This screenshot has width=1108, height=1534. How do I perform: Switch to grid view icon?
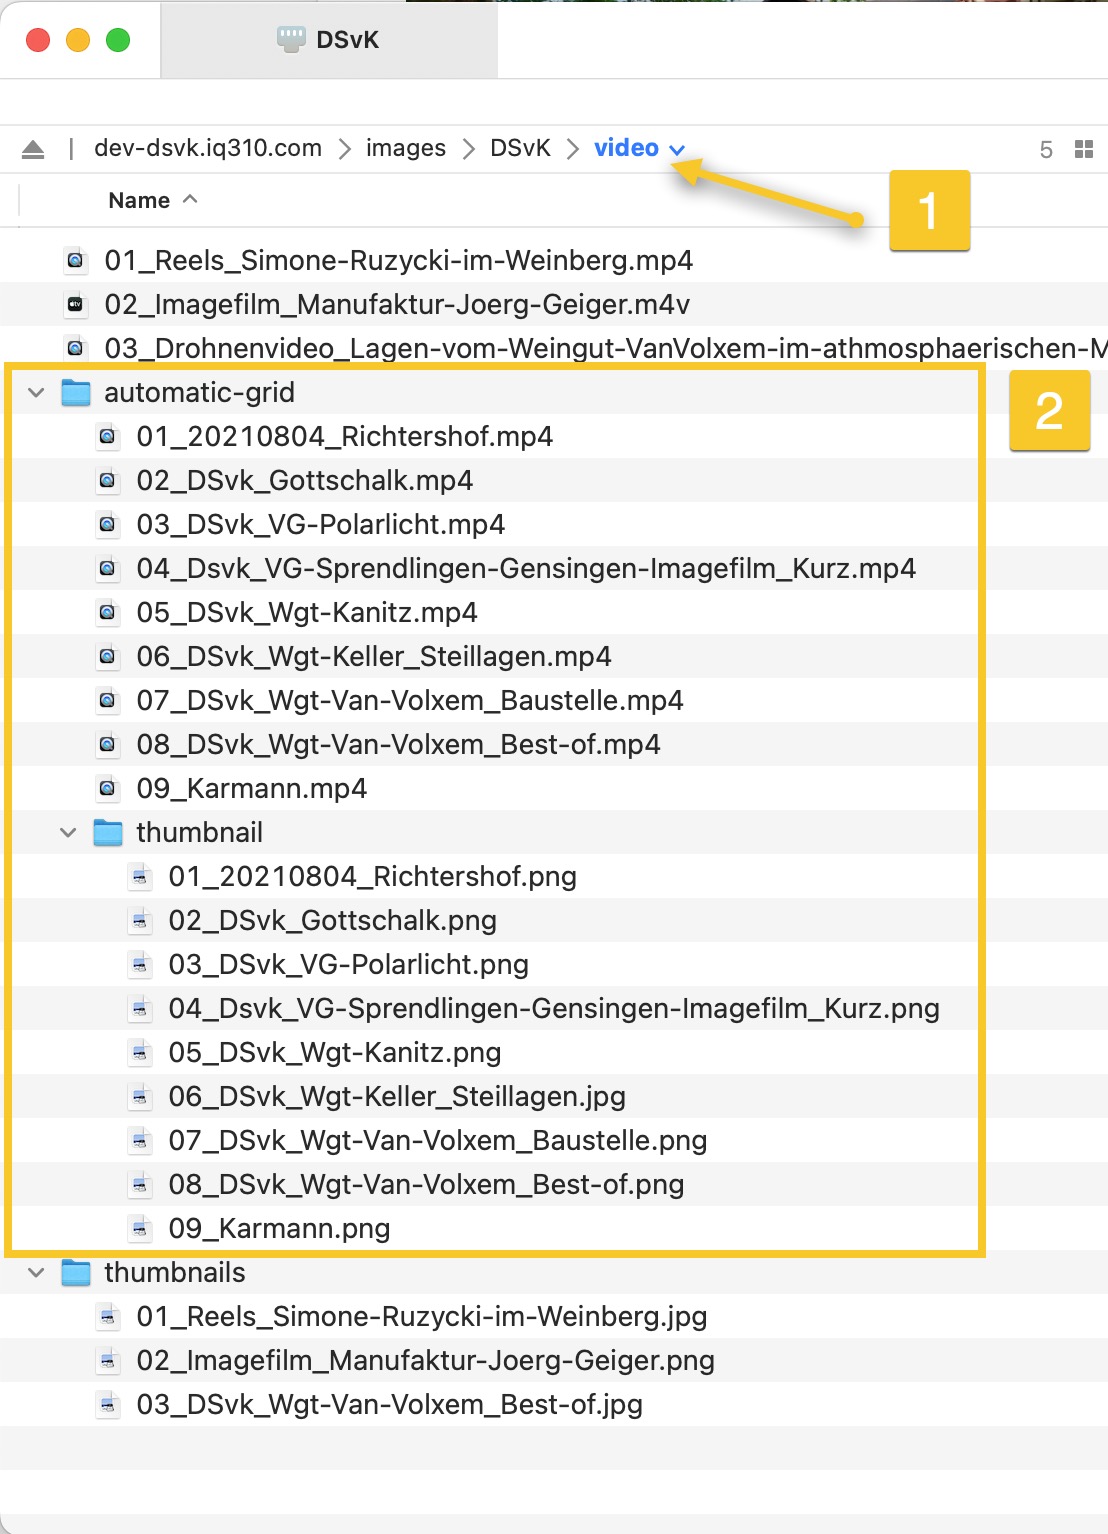pyautogui.click(x=1083, y=150)
